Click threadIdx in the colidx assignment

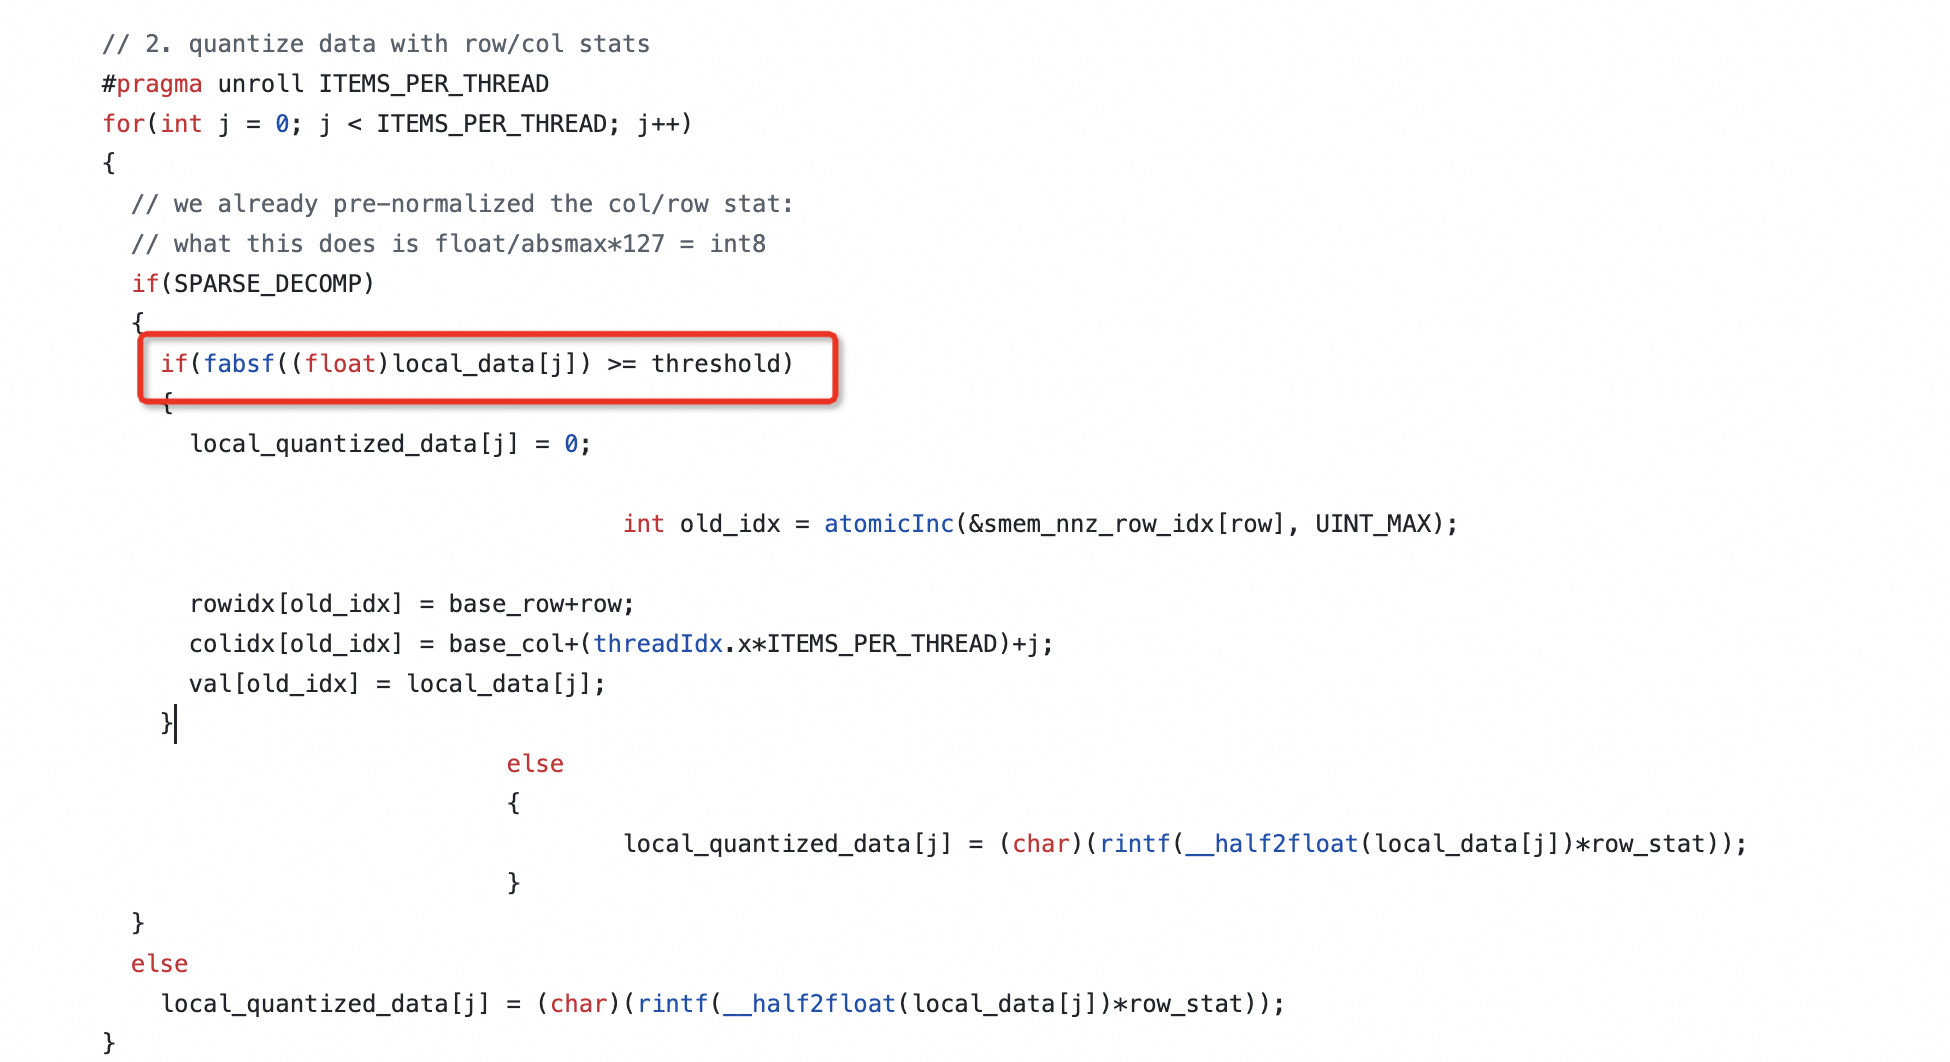[x=658, y=644]
